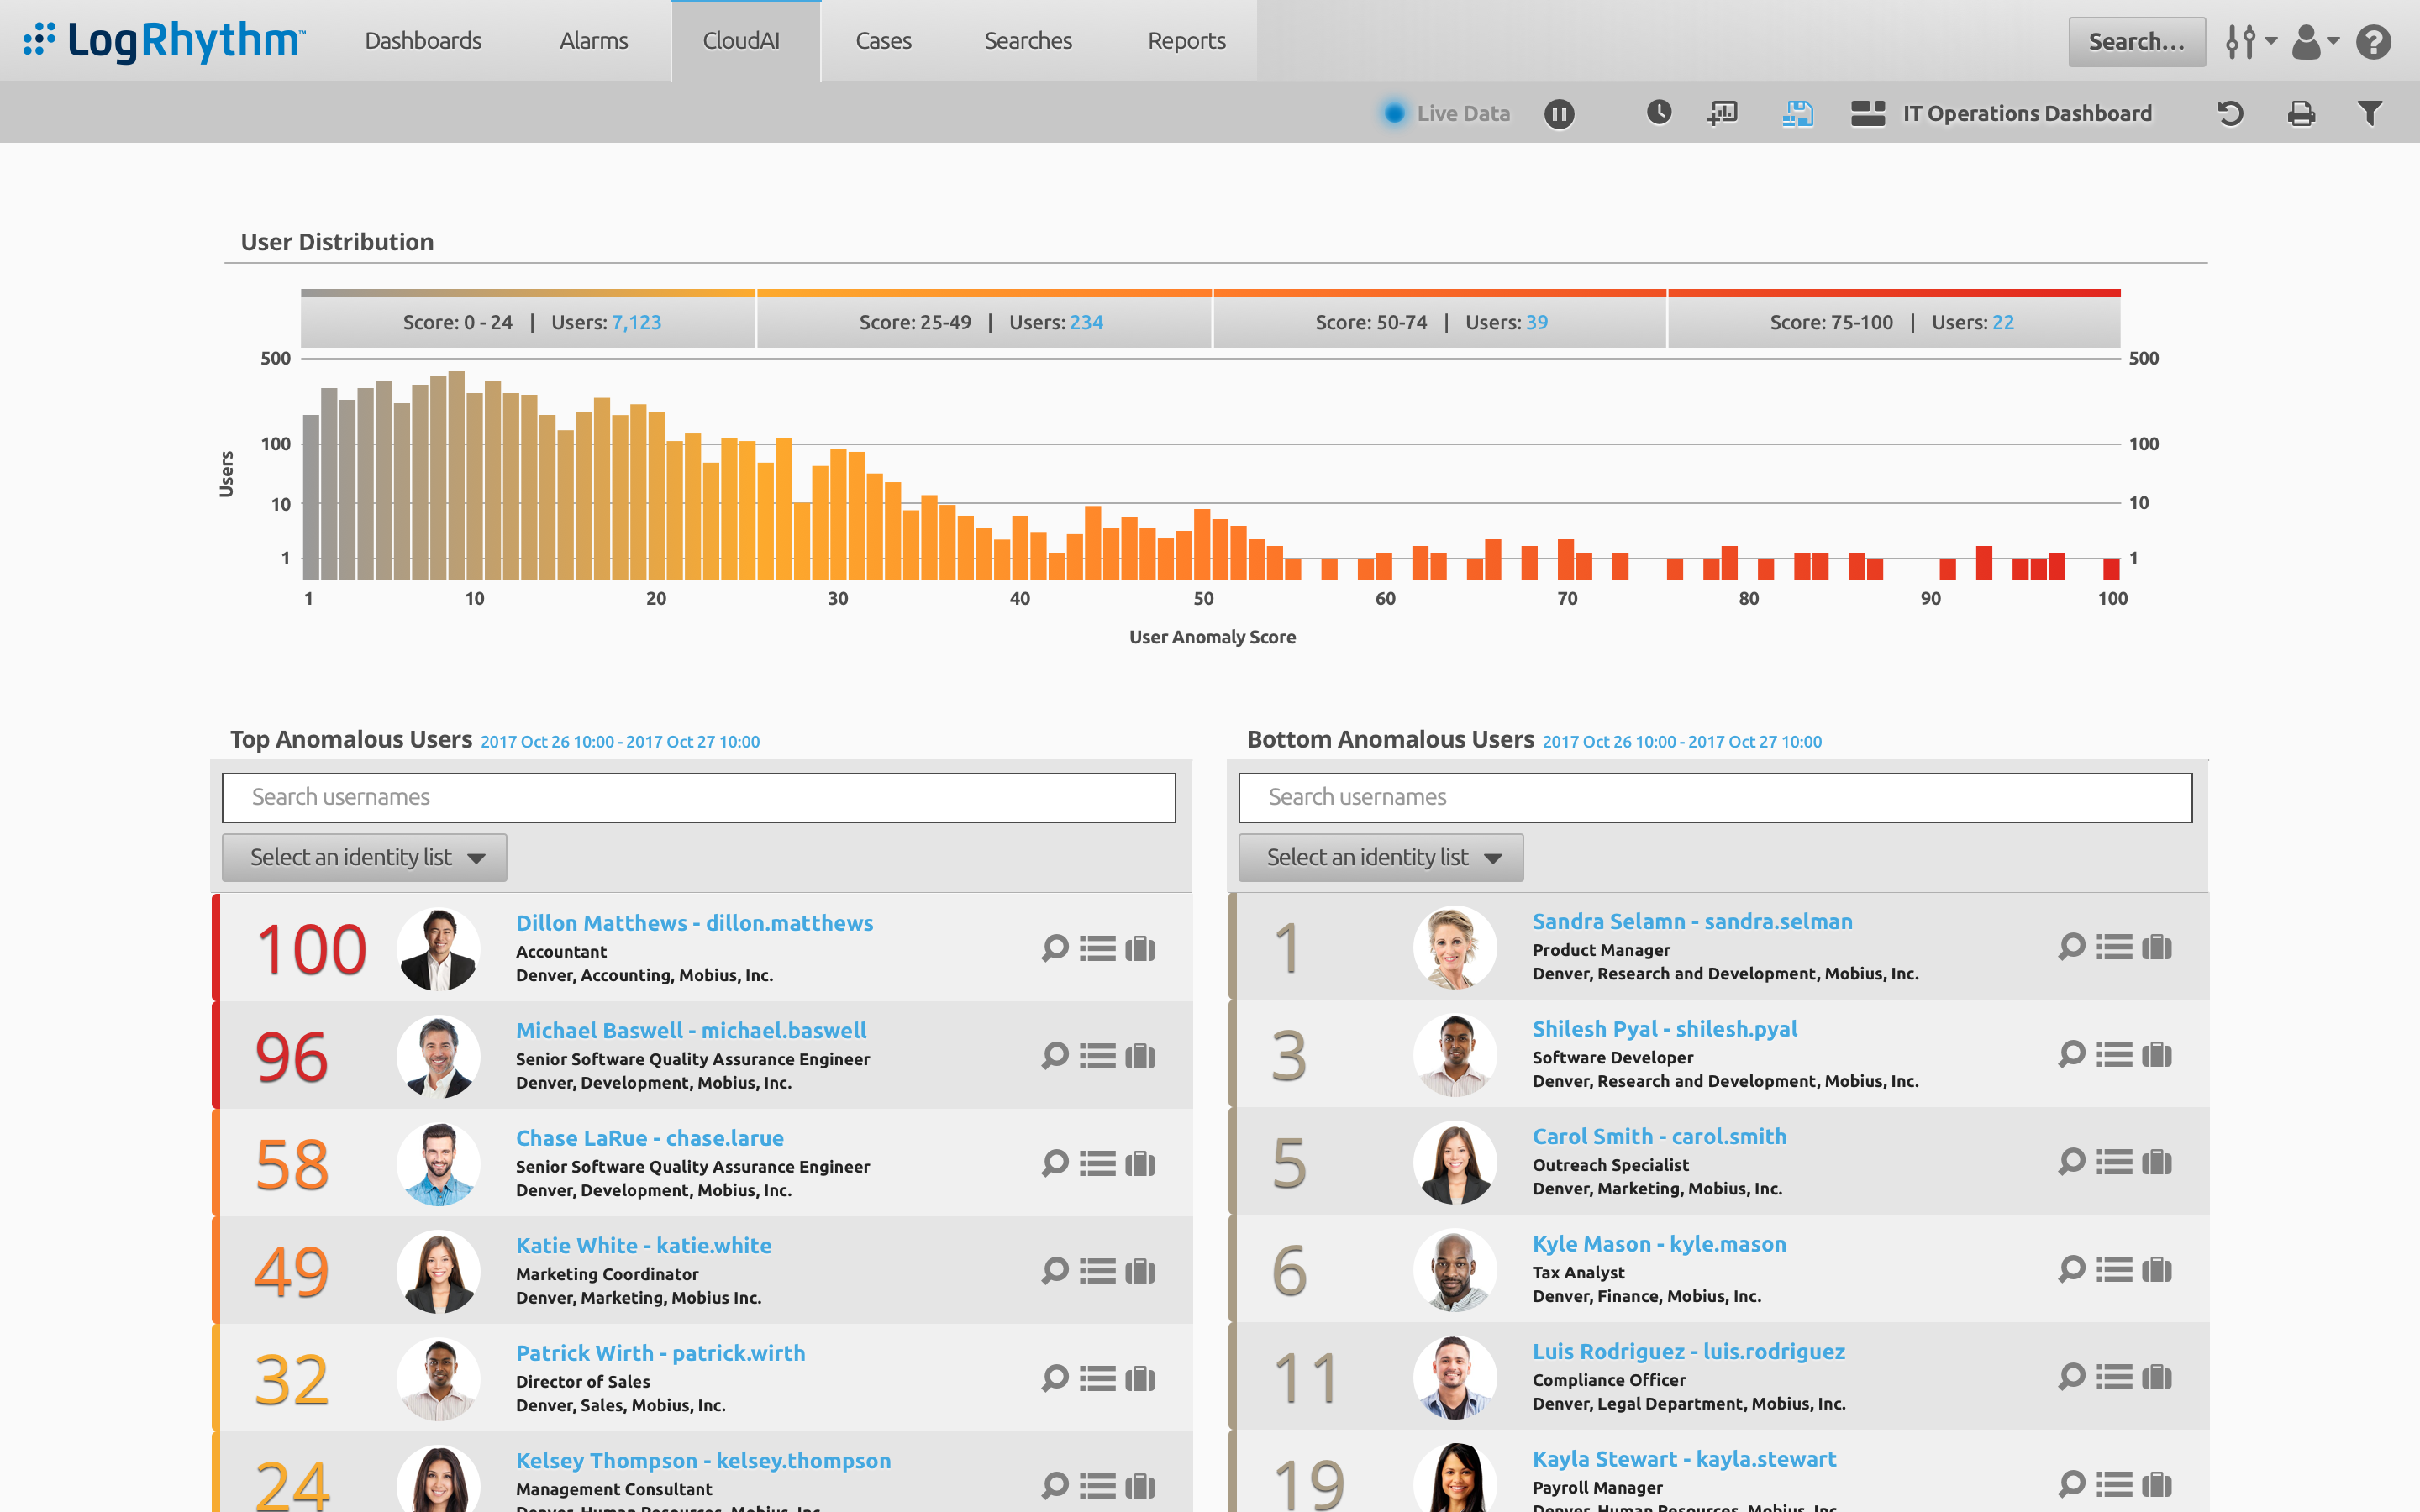Pause the live data stream
Image resolution: width=2420 pixels, height=1512 pixels.
tap(1558, 114)
